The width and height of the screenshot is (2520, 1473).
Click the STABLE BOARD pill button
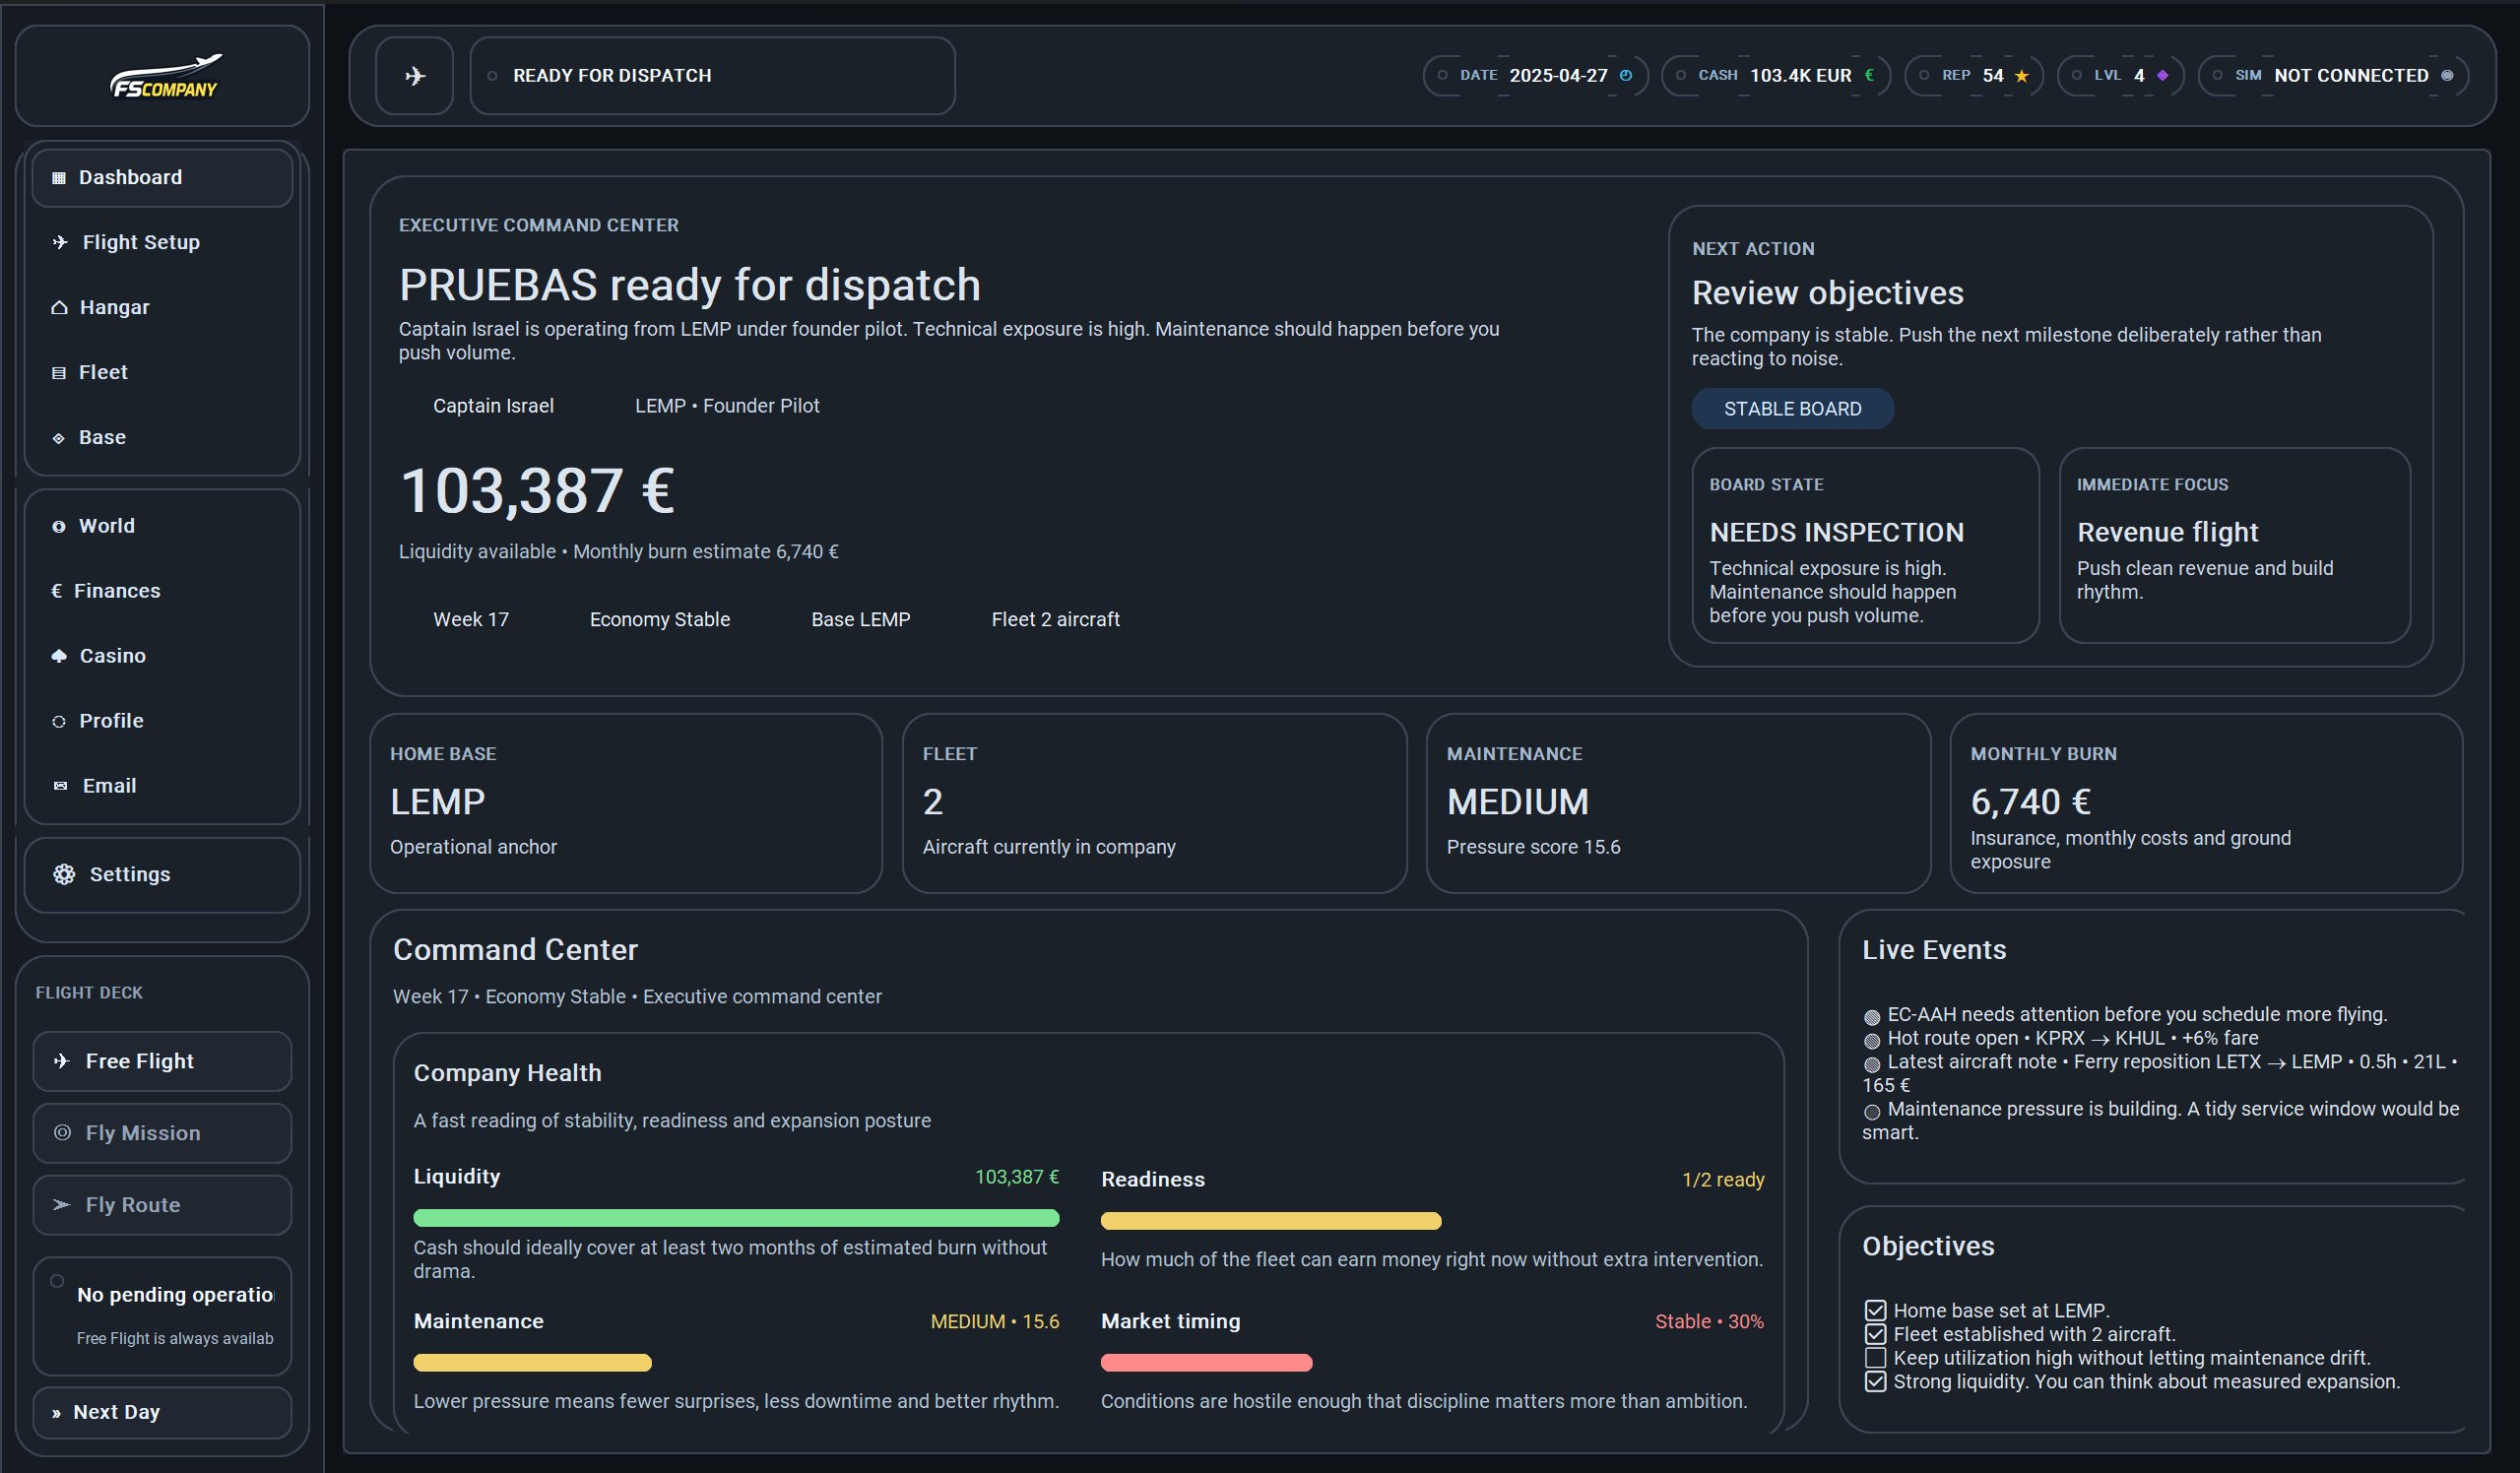(x=1792, y=409)
